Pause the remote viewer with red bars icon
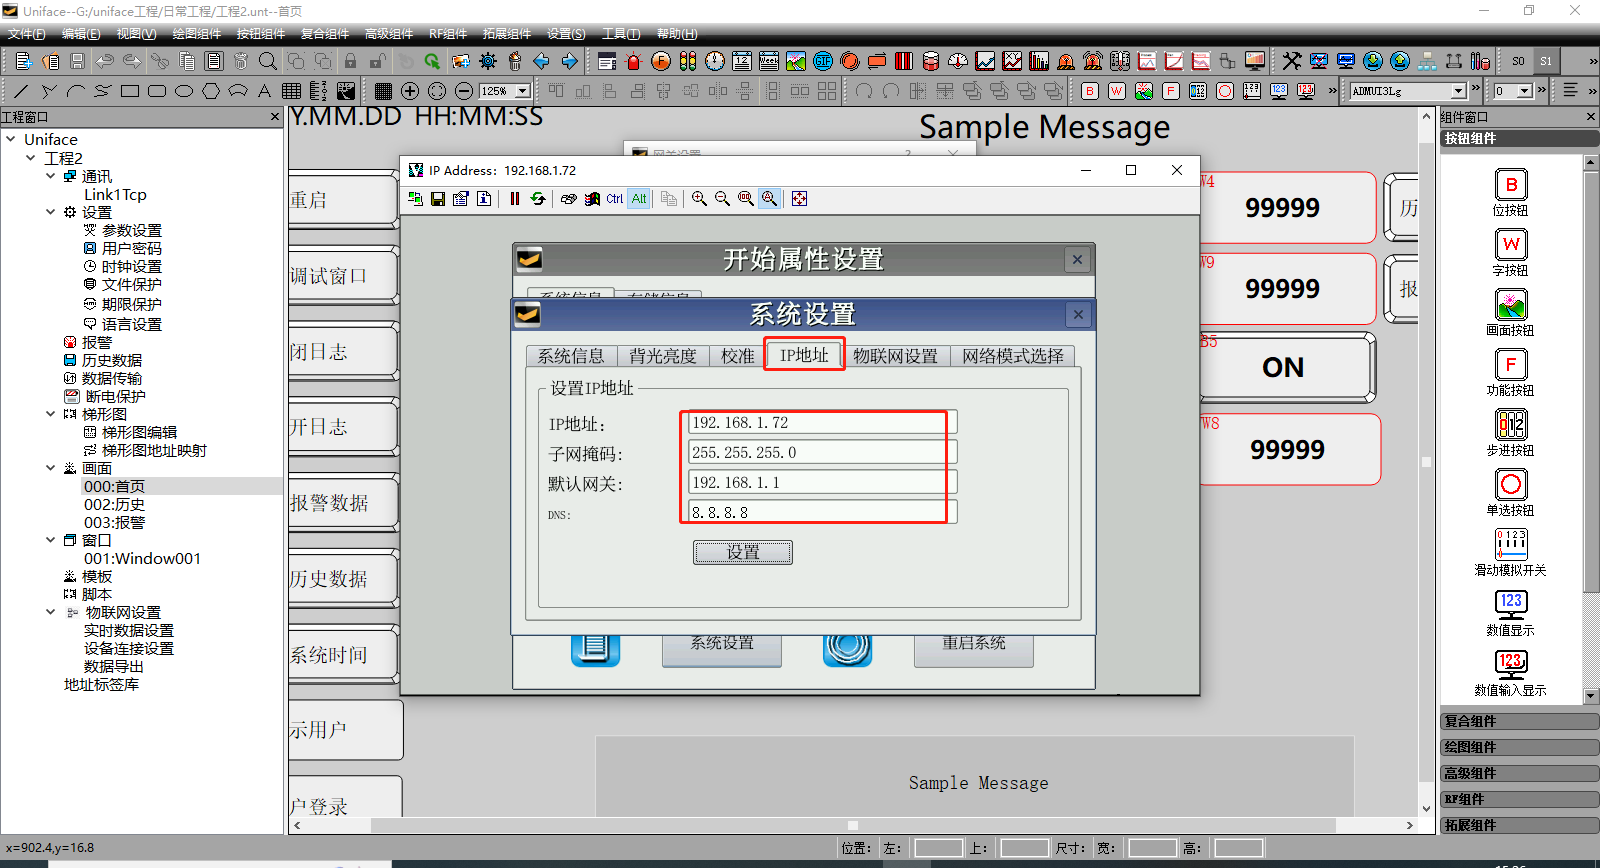This screenshot has width=1600, height=868. tap(514, 199)
